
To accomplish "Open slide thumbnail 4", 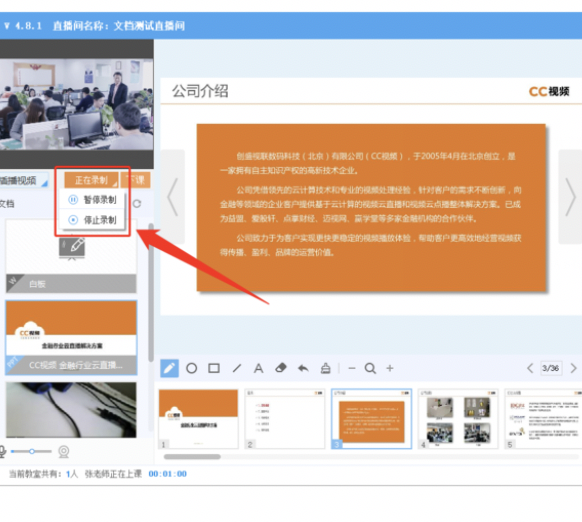I will pyautogui.click(x=458, y=419).
